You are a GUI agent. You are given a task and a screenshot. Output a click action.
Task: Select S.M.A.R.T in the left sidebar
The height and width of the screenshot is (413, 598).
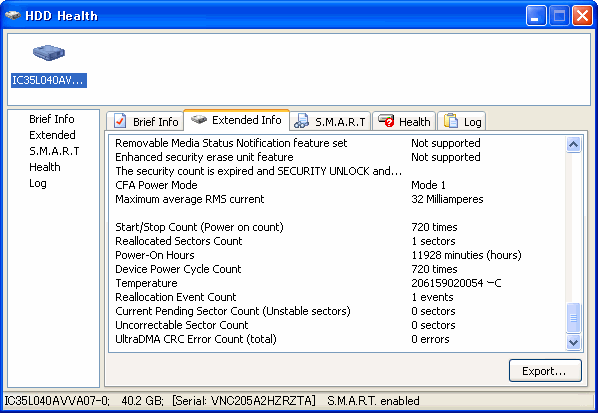[54, 151]
